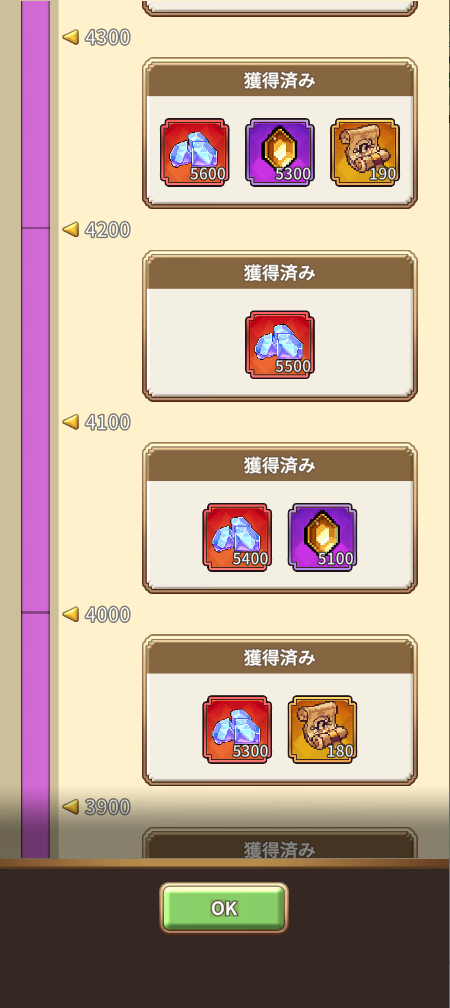Click the 獲得済み header of the 4300 reward
The width and height of the screenshot is (450, 1008).
(280, 80)
